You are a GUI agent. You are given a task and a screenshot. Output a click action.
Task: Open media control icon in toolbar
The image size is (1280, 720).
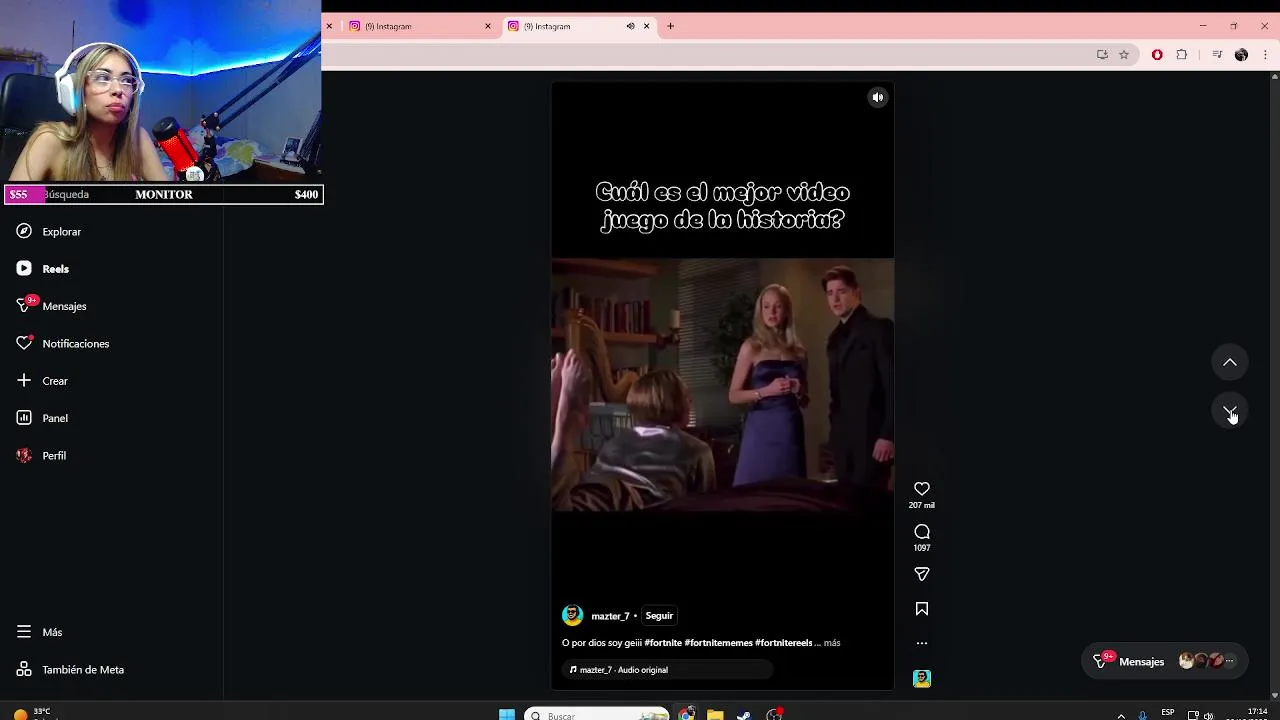click(x=1217, y=55)
